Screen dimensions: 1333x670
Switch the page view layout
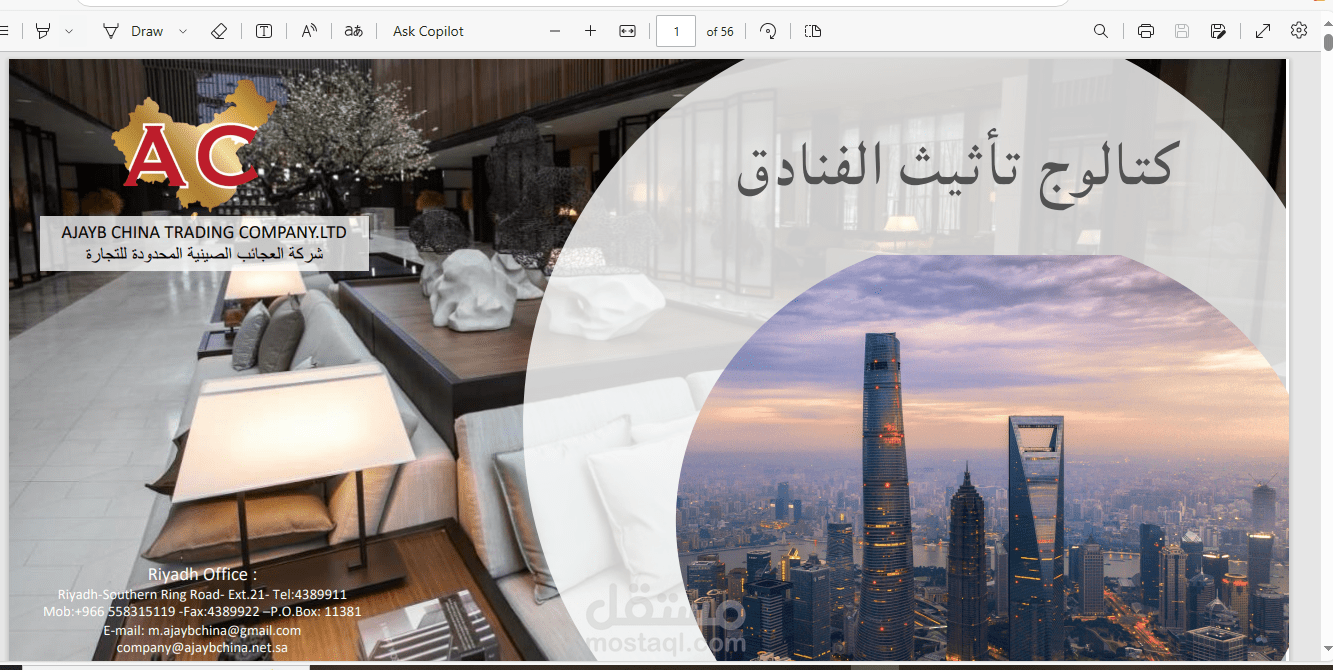tap(813, 31)
